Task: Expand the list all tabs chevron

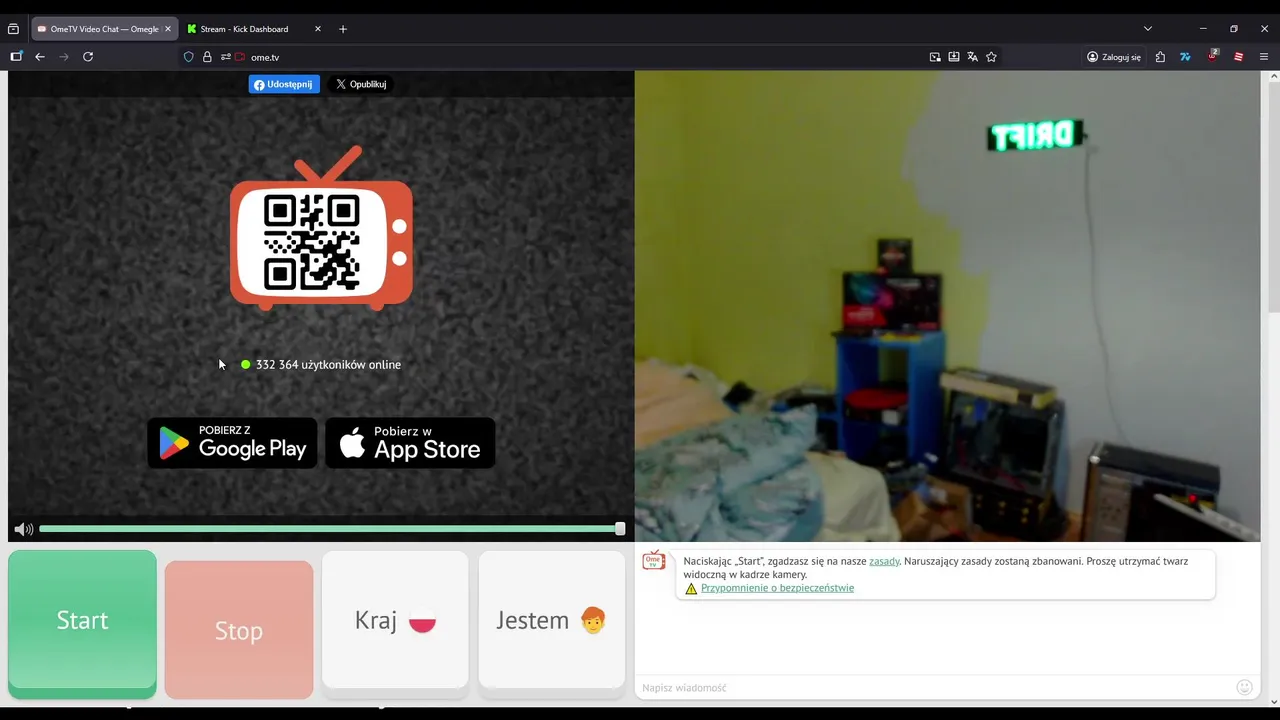Action: (1148, 29)
